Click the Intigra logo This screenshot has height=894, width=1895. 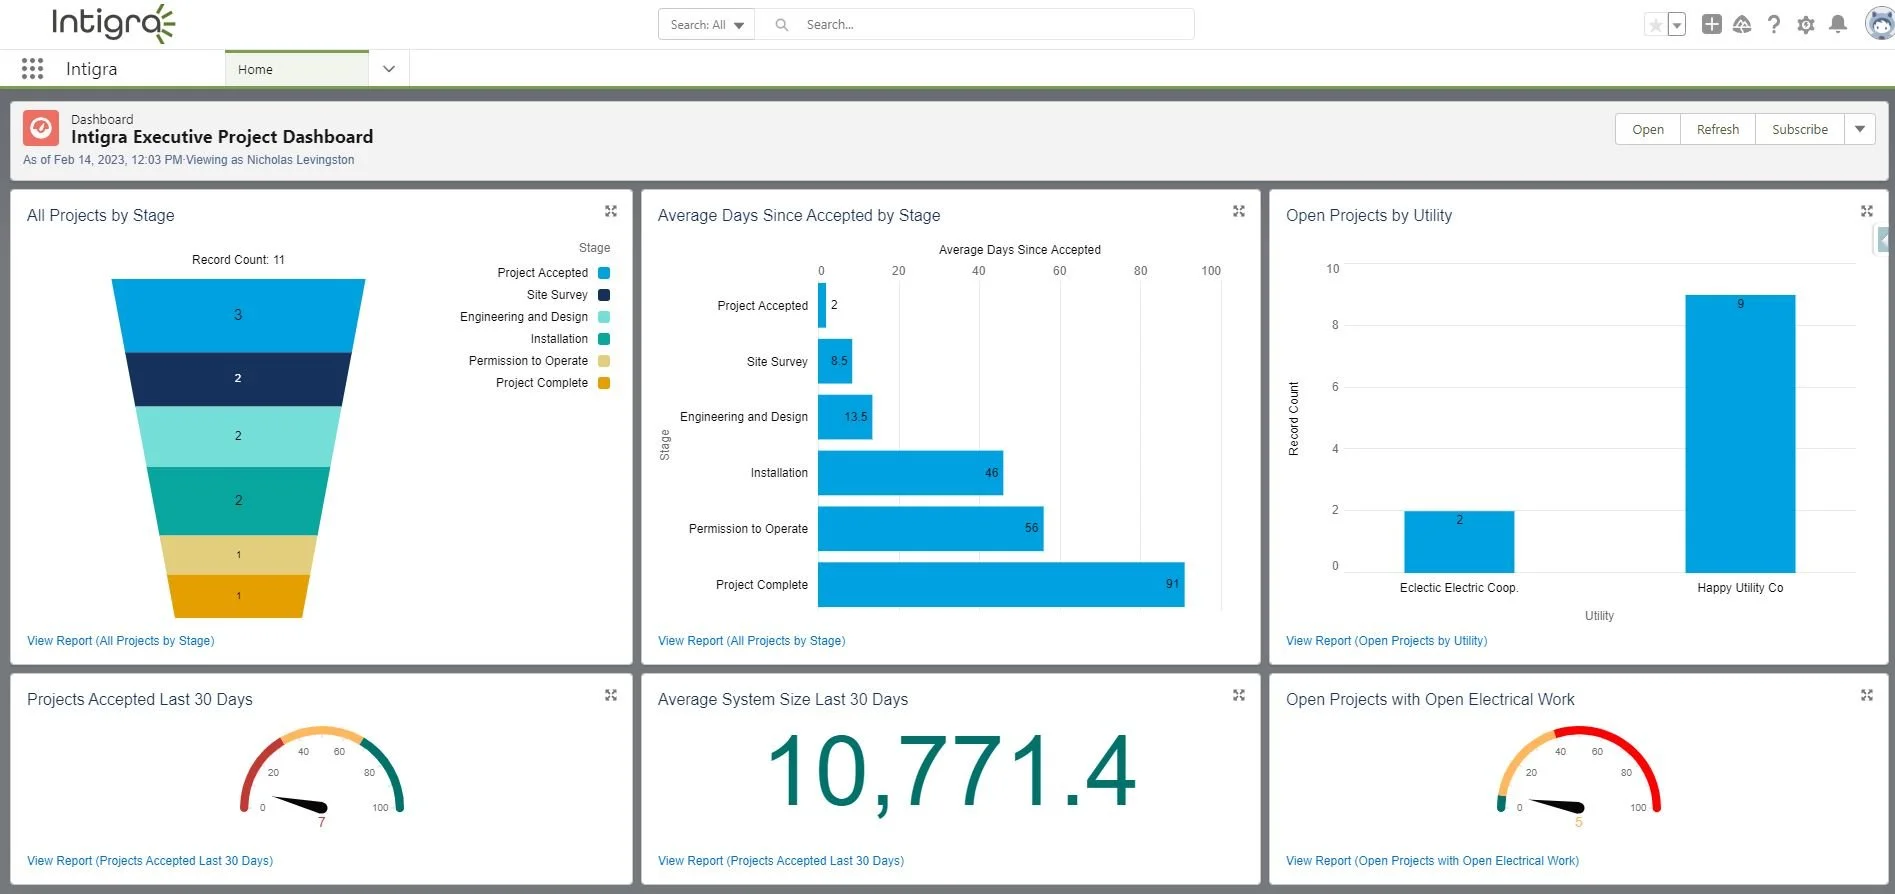113,23
